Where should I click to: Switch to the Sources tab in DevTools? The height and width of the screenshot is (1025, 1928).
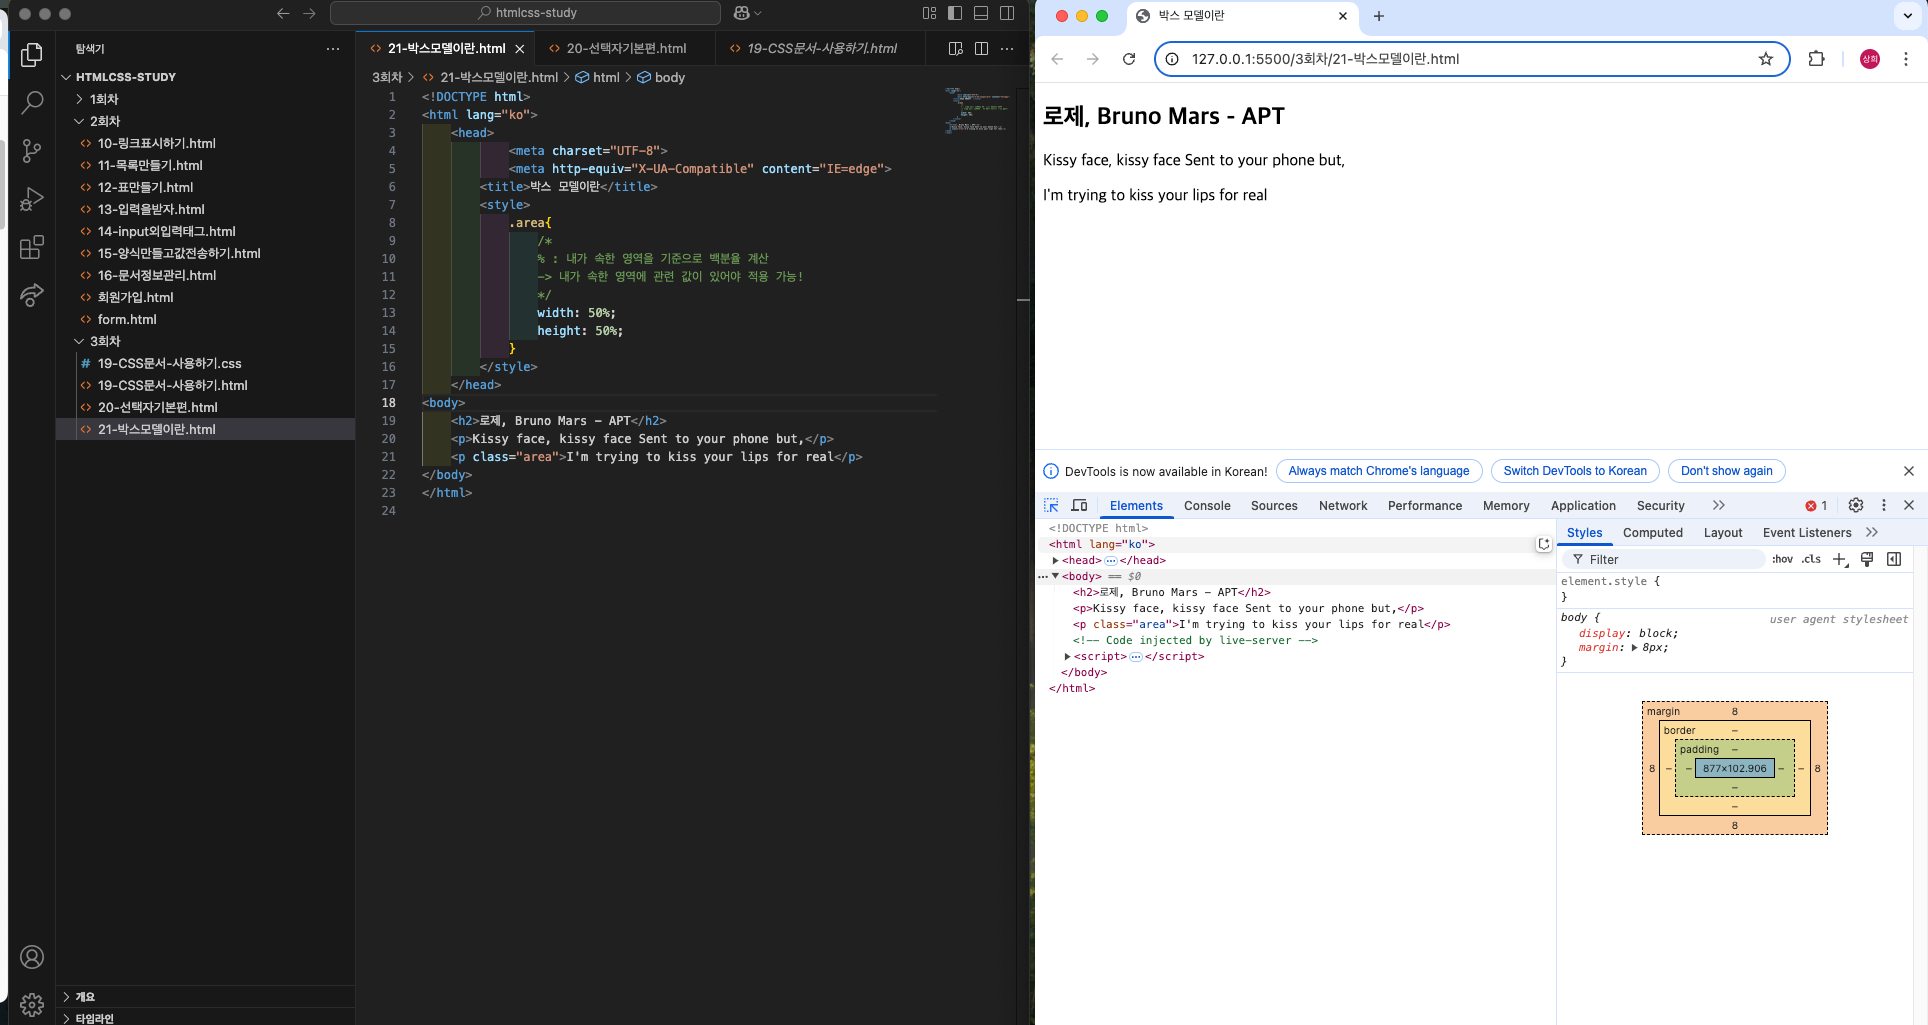[x=1274, y=506]
